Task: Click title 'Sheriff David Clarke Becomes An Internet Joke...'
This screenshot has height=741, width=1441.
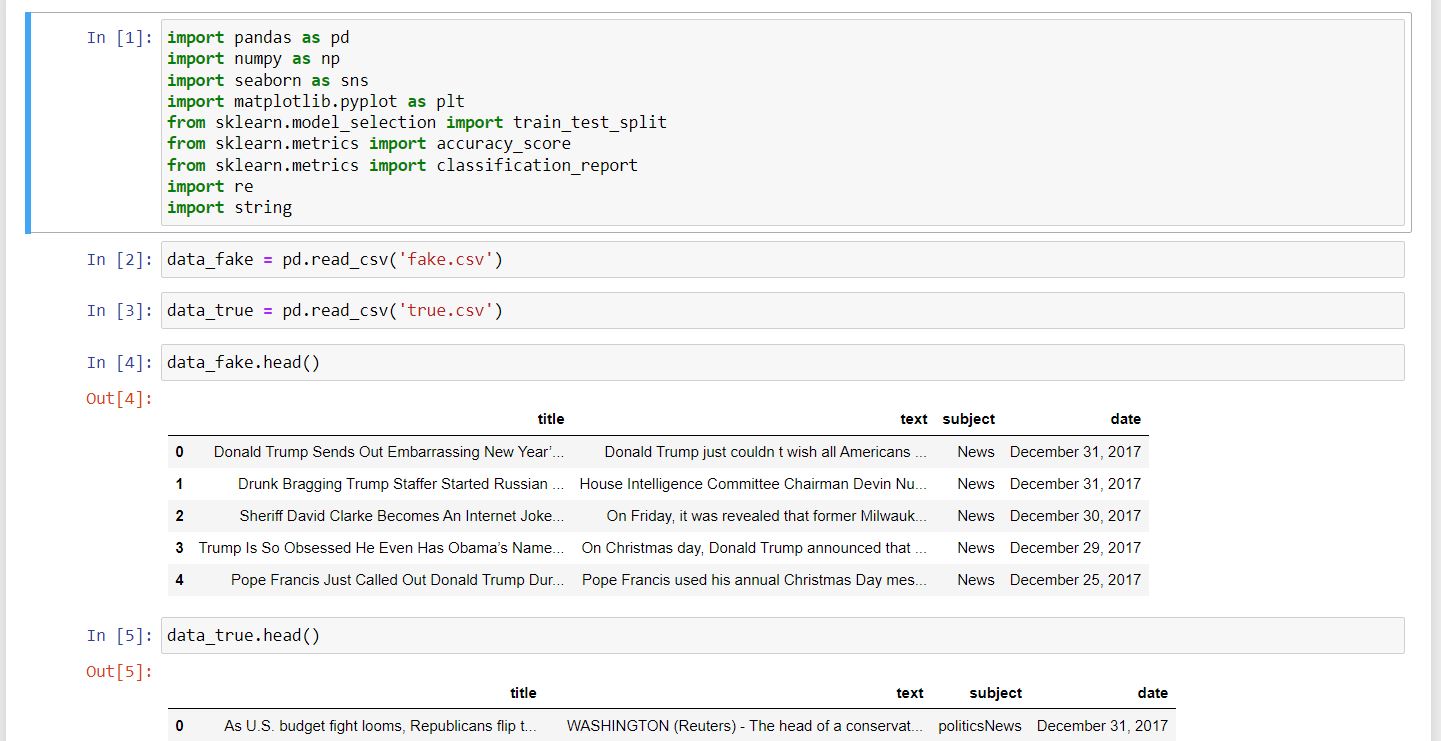Action: 402,516
